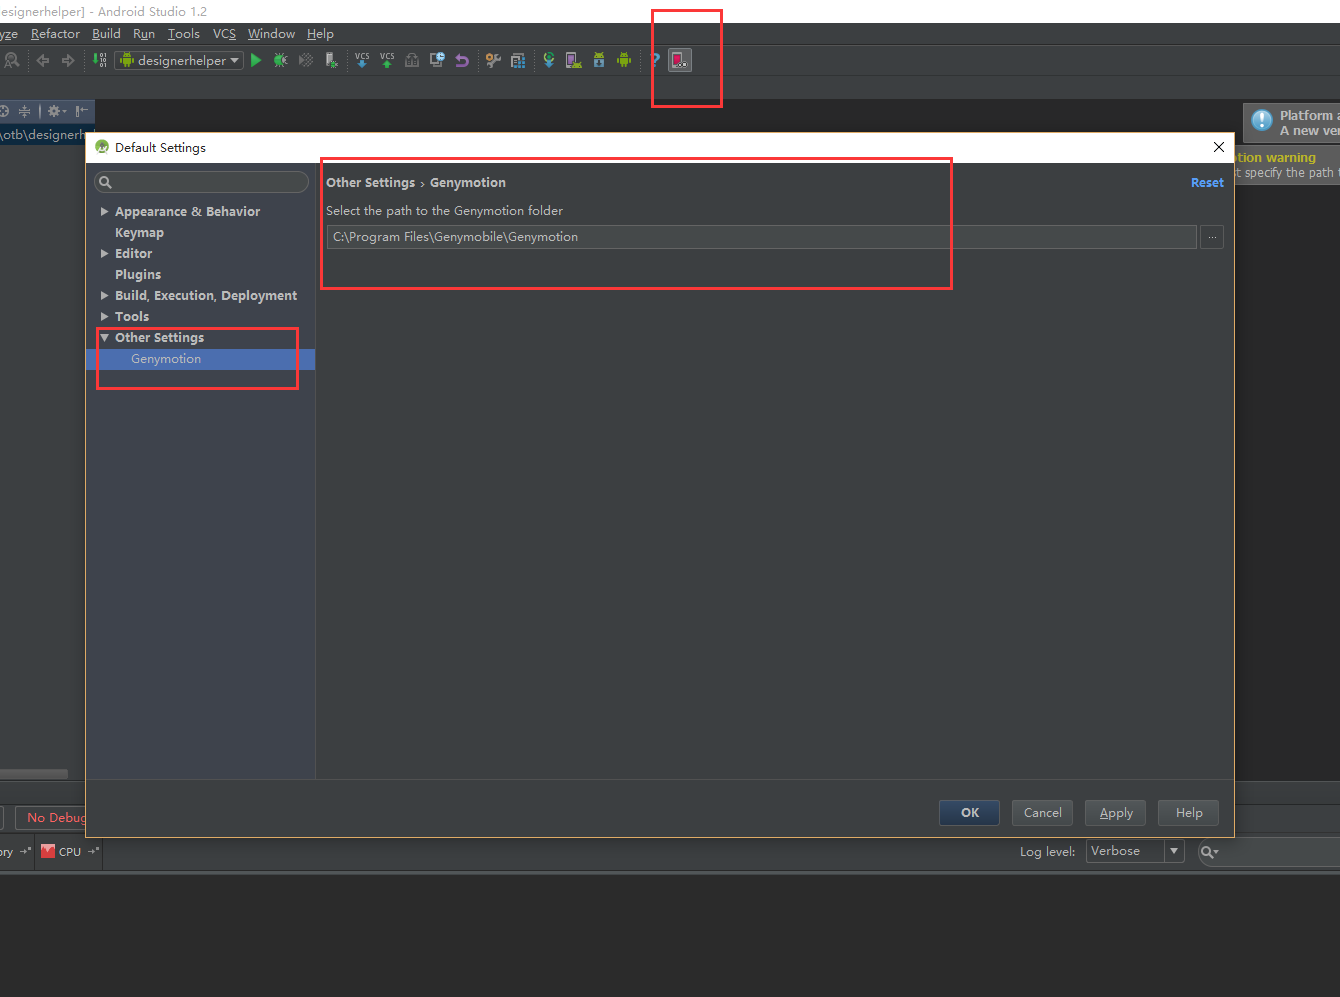Close the Default Settings dialog
1340x997 pixels.
[1218, 147]
